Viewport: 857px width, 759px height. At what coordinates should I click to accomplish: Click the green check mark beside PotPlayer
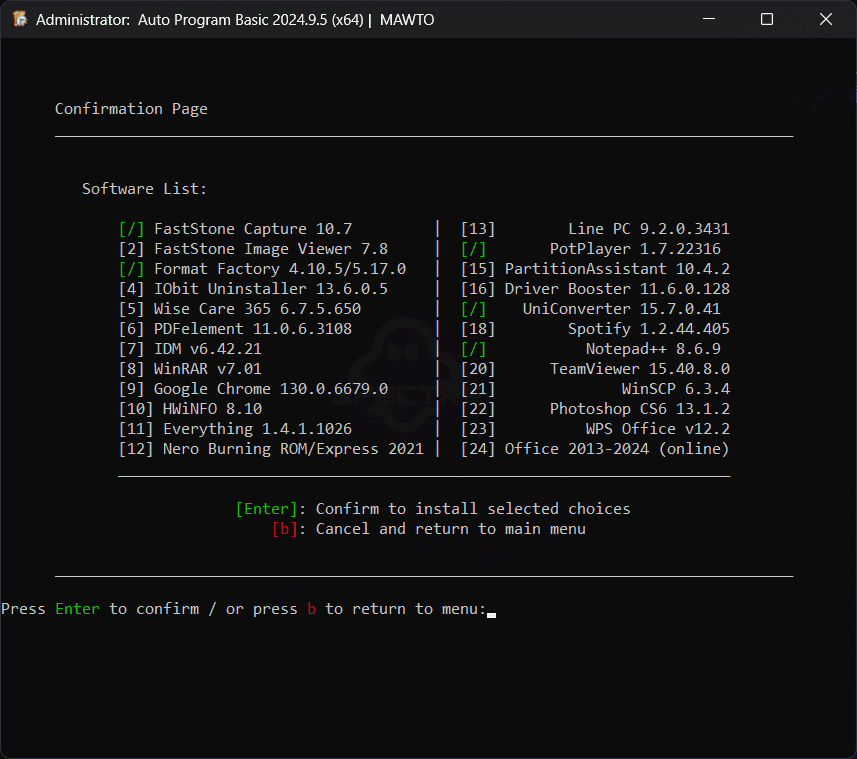coord(473,249)
